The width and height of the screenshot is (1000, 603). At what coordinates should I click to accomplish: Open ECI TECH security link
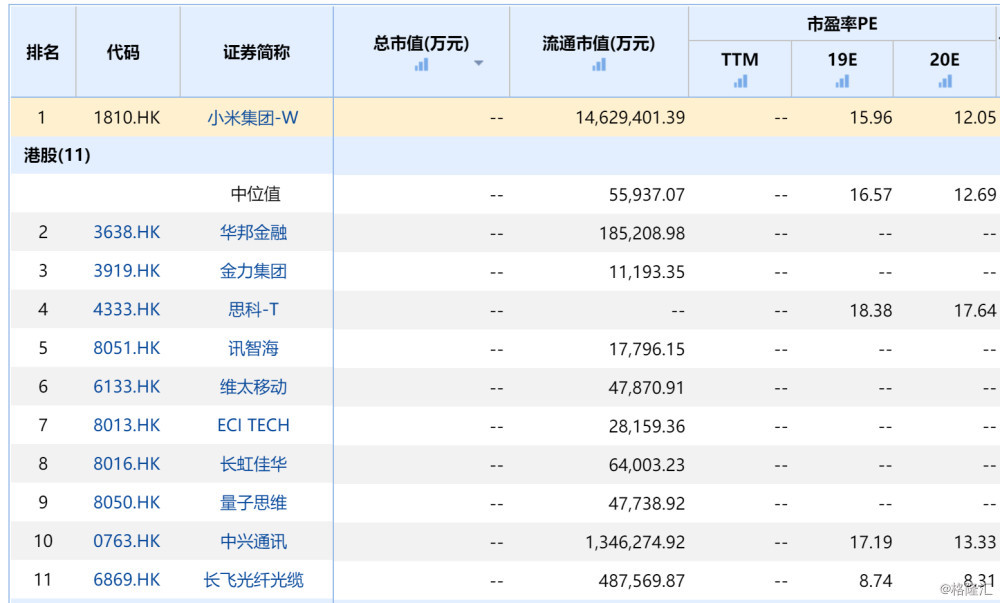(253, 425)
